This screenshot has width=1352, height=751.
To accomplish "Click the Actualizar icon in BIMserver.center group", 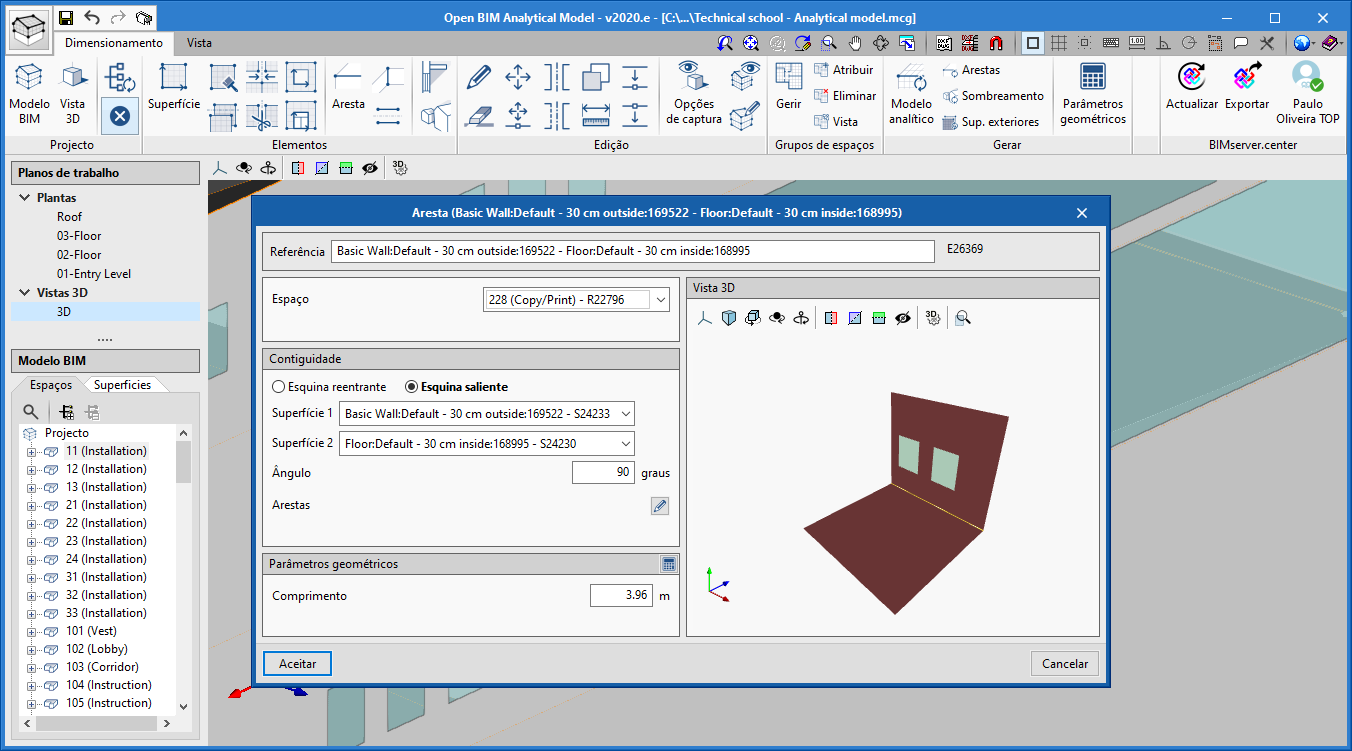I will point(1192,90).
